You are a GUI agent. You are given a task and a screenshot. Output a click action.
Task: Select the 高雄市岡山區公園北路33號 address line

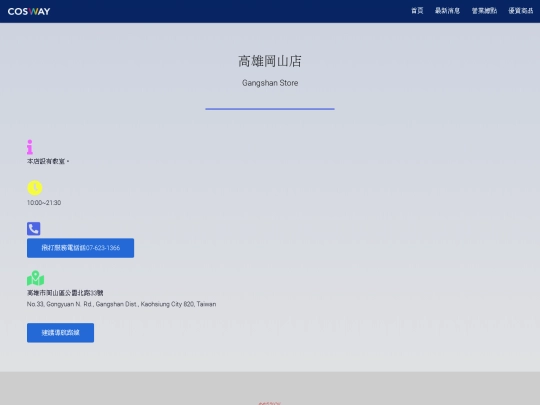tap(65, 293)
